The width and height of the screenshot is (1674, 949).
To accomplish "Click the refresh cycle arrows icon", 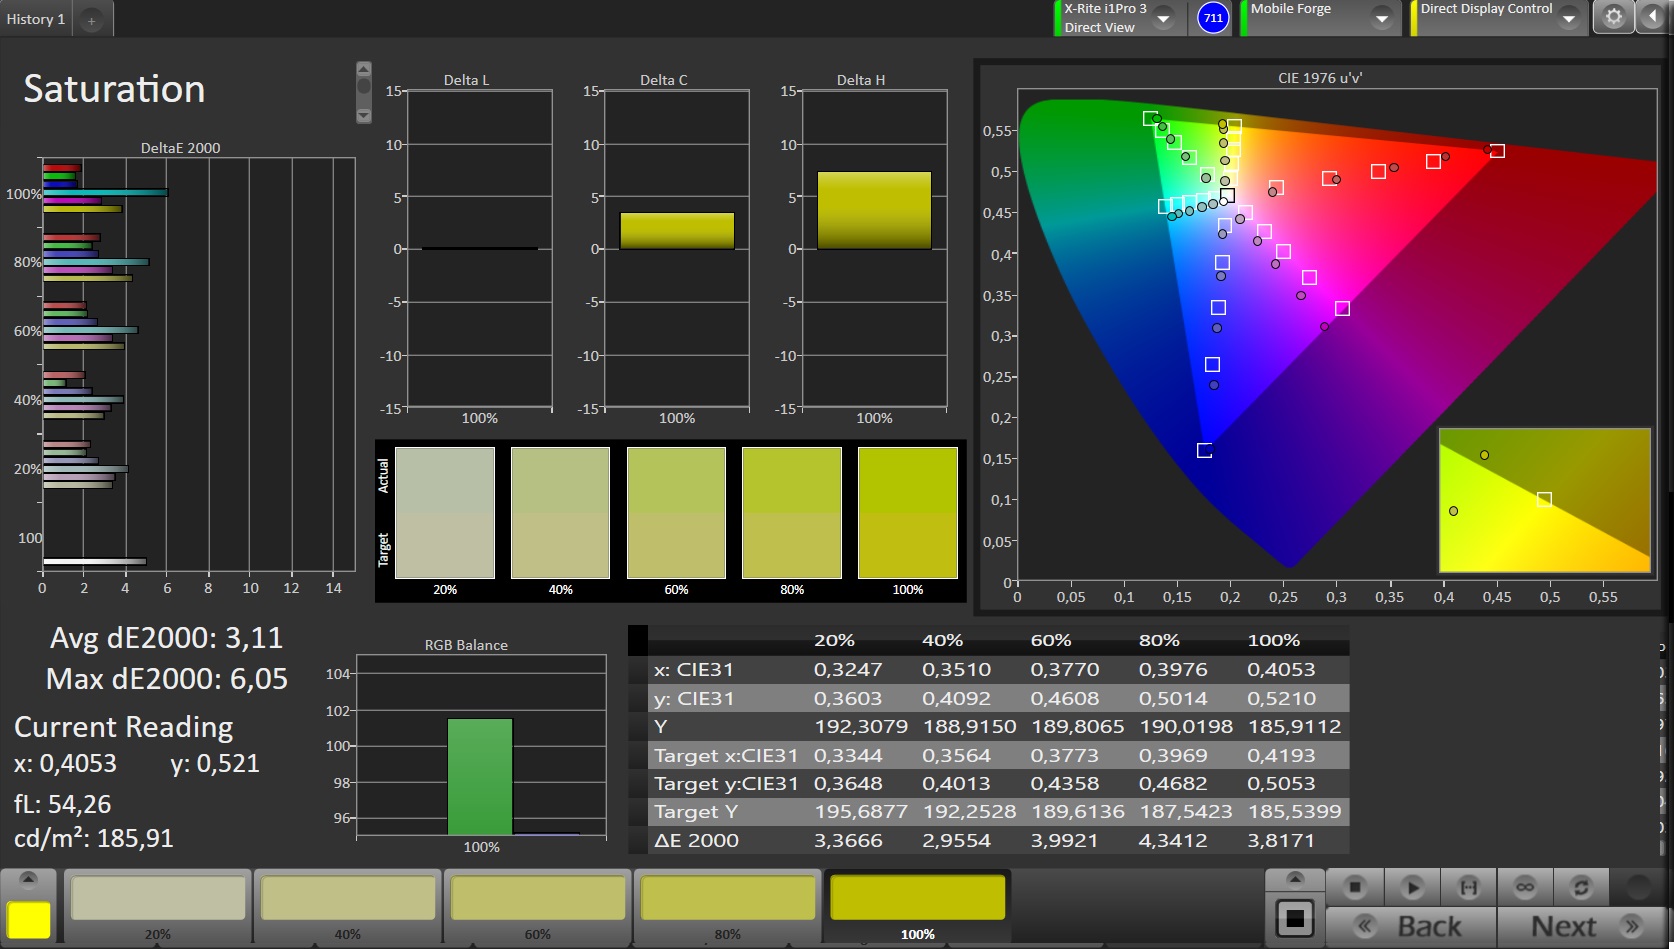I will [x=1581, y=887].
